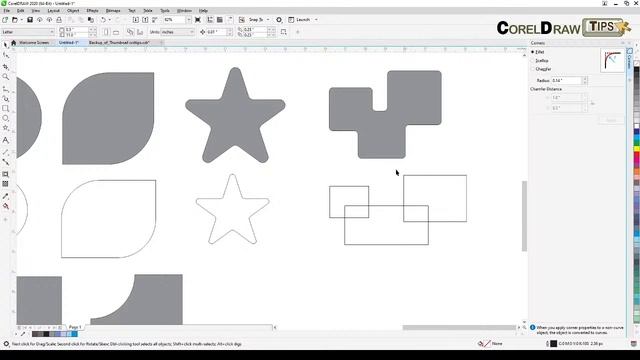This screenshot has height=360, width=640.
Task: Expand the Open recent files arrow
Action: click(21, 20)
